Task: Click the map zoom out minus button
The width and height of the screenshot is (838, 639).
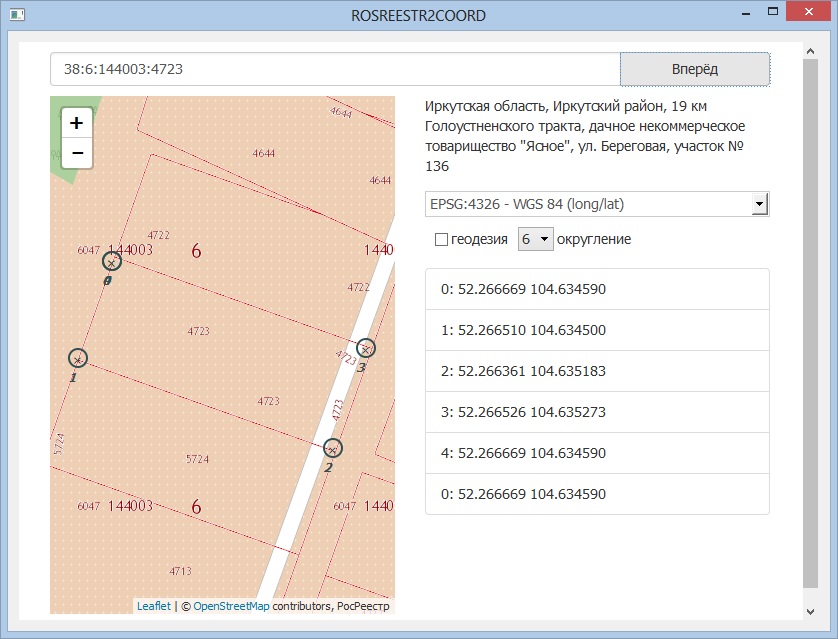Action: 77,153
